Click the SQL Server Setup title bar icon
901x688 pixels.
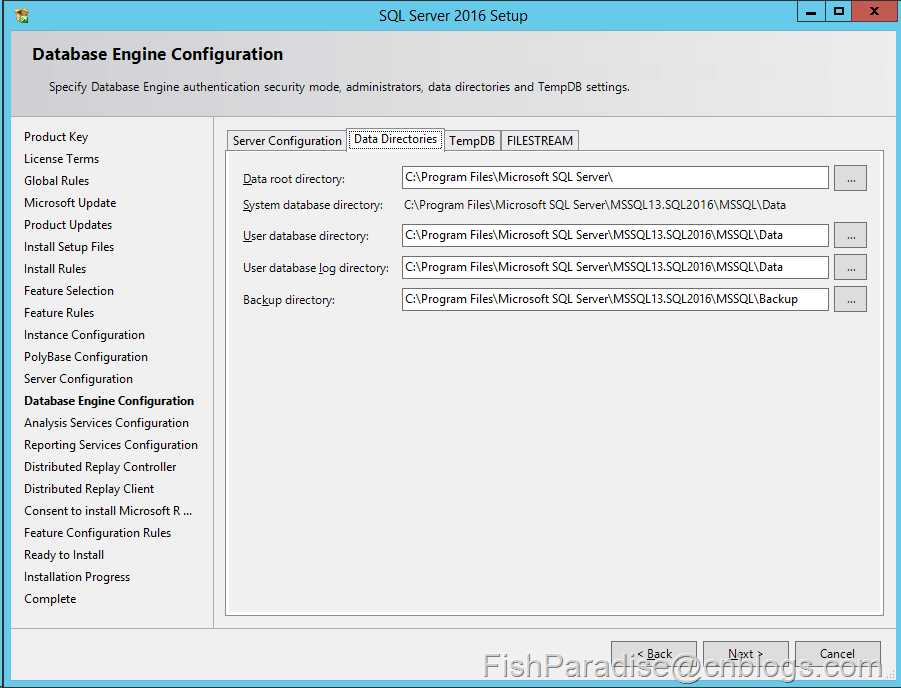click(22, 16)
